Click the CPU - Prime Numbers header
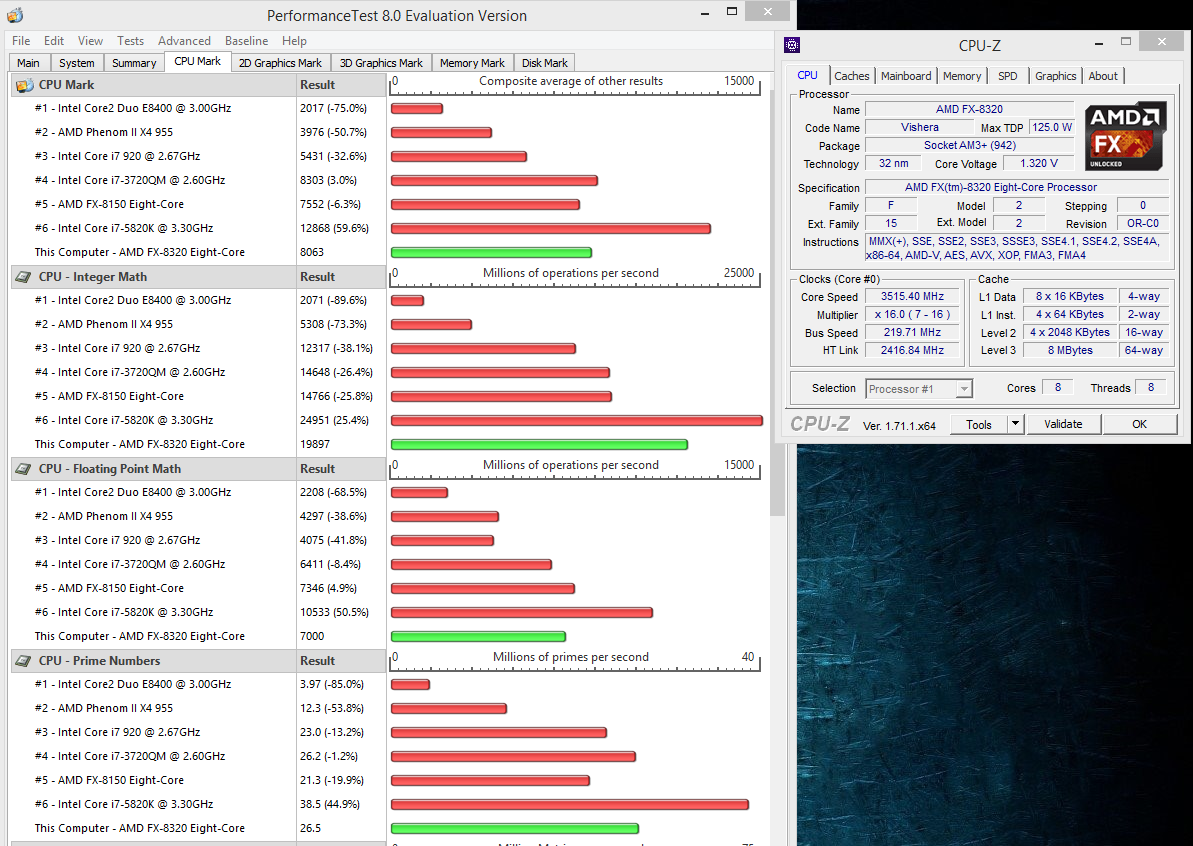 click(x=154, y=661)
